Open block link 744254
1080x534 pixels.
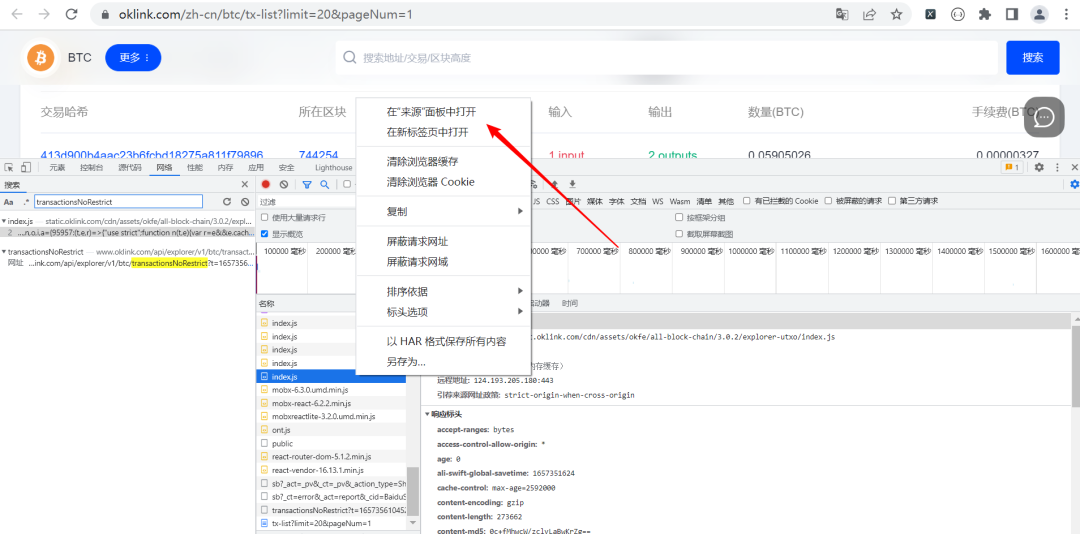318,156
